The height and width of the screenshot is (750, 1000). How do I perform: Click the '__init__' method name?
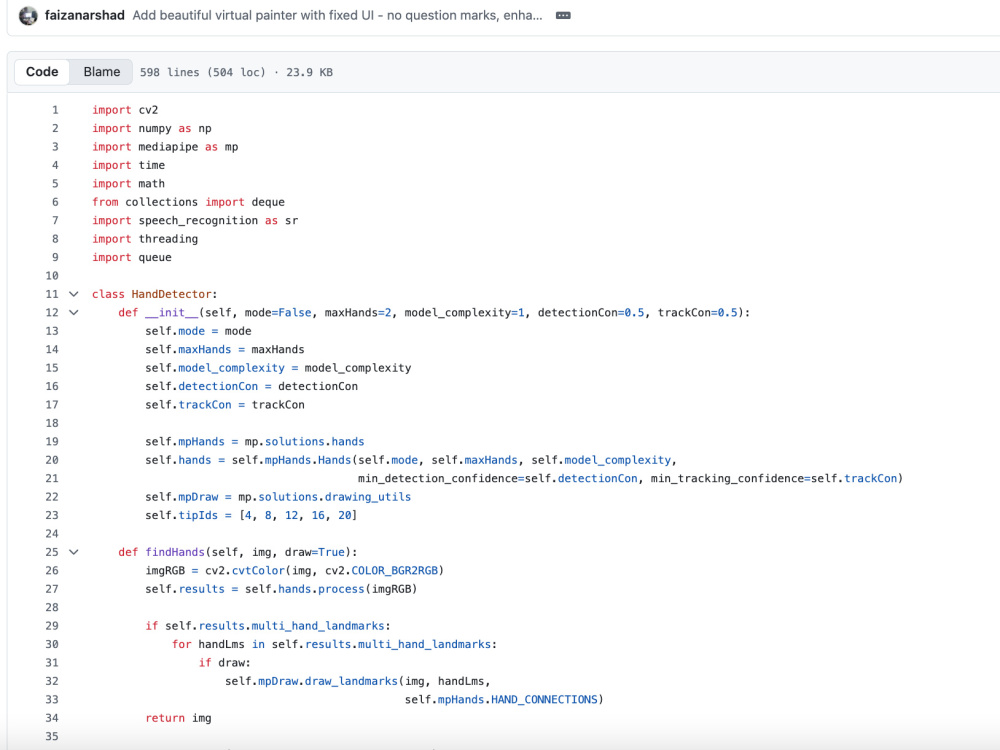coord(172,312)
